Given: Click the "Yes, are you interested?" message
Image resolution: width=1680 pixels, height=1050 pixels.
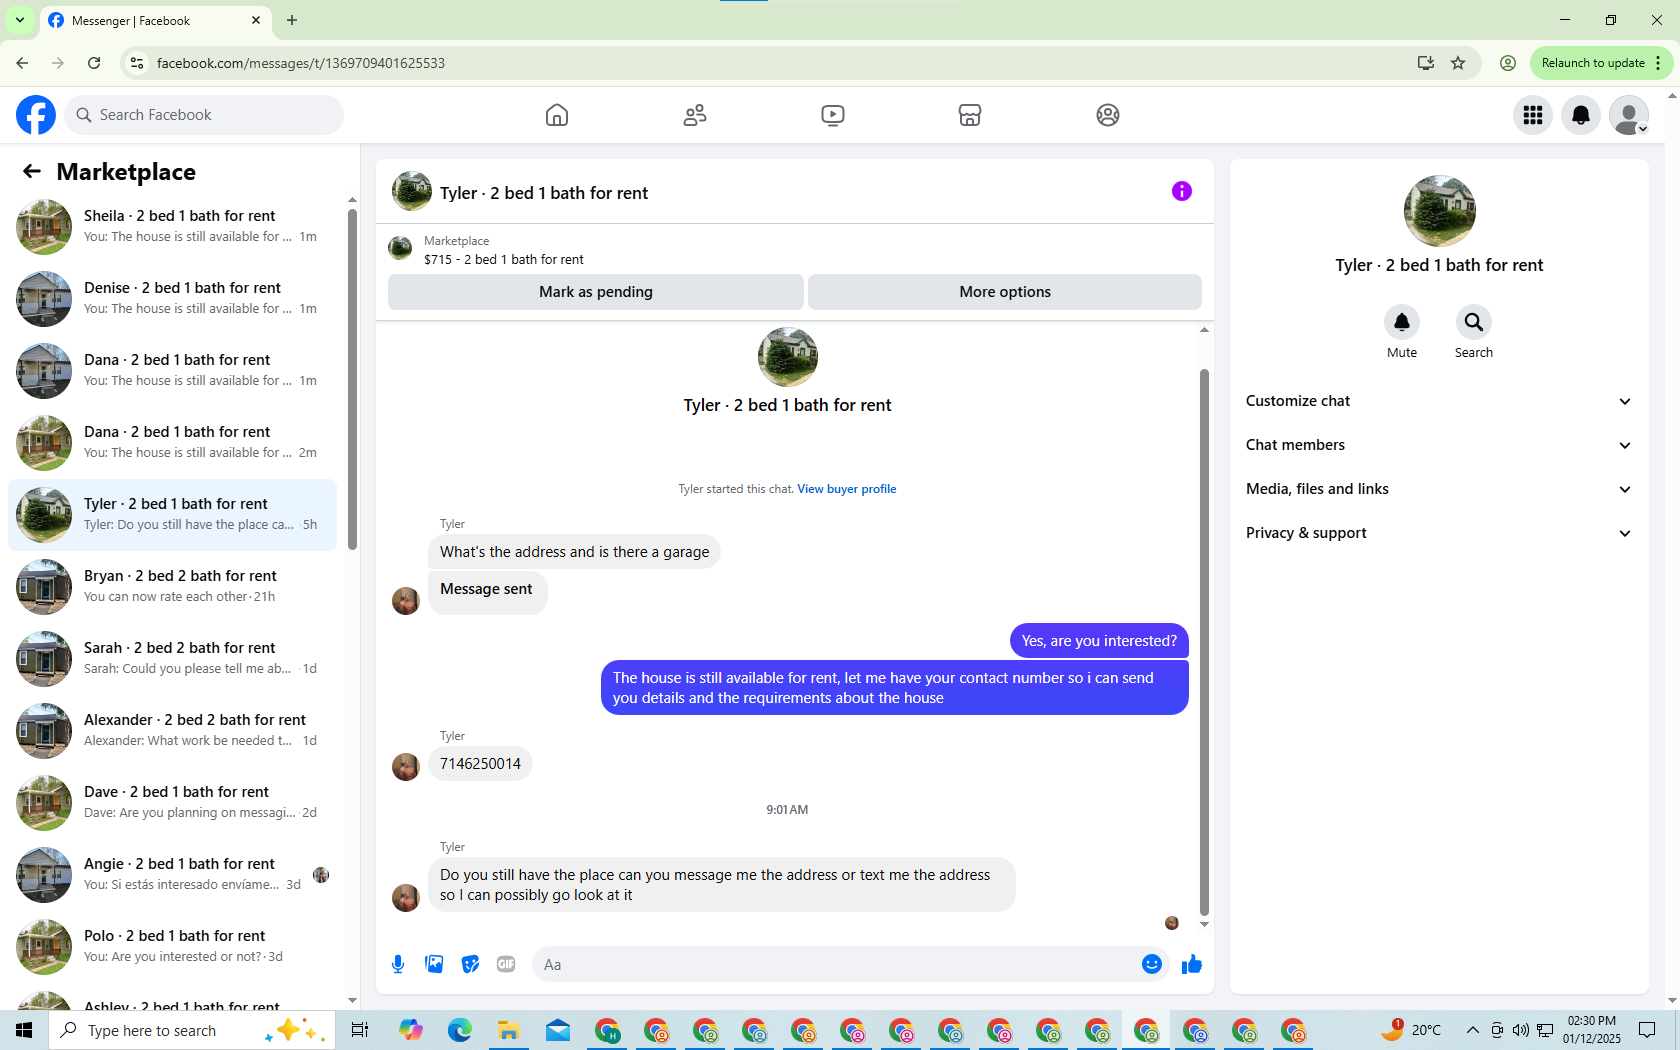Looking at the screenshot, I should tap(1099, 641).
